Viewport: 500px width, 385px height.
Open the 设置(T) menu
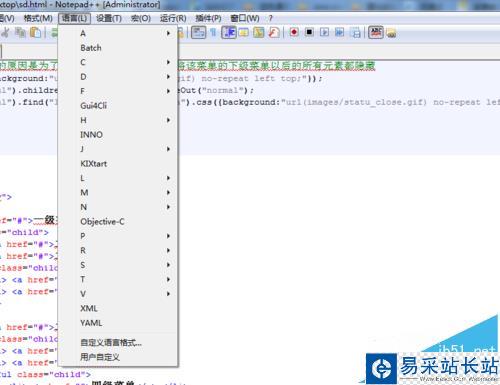[109, 18]
